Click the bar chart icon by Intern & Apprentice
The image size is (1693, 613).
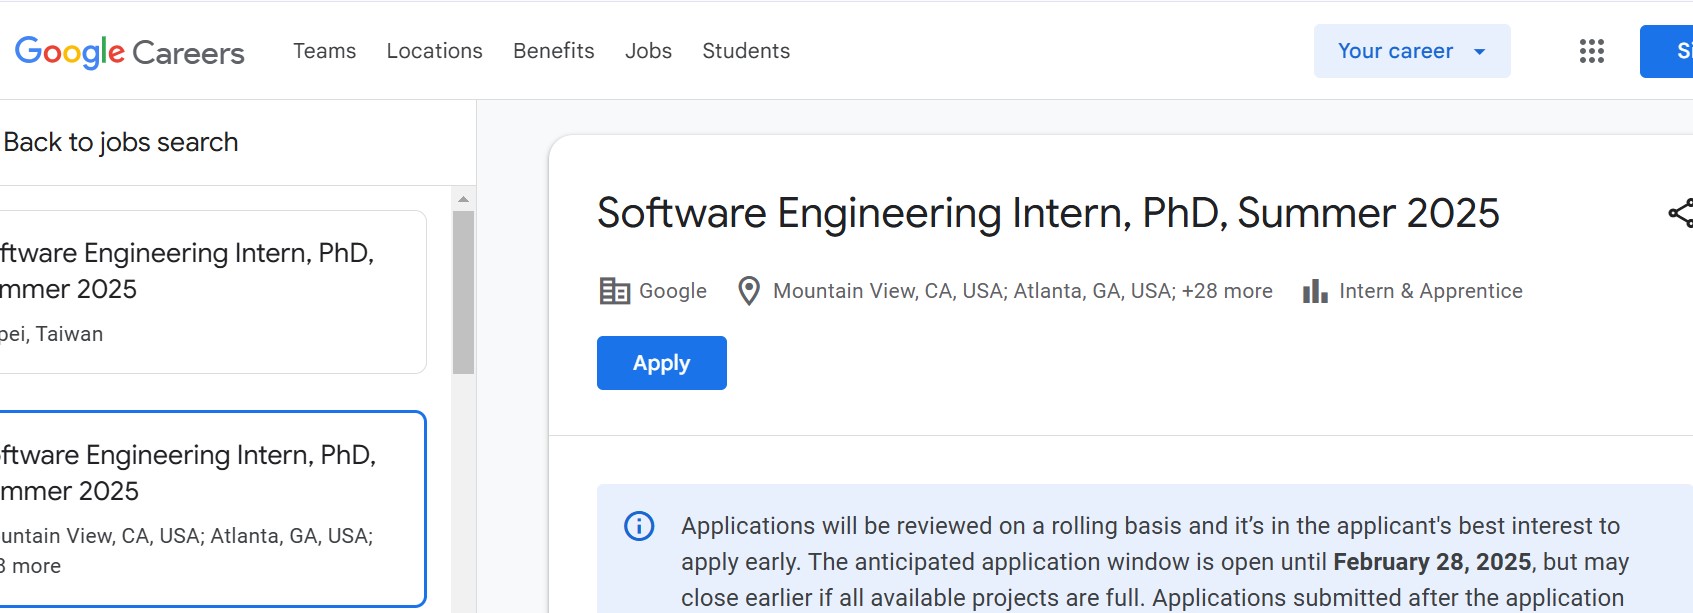pyautogui.click(x=1315, y=291)
